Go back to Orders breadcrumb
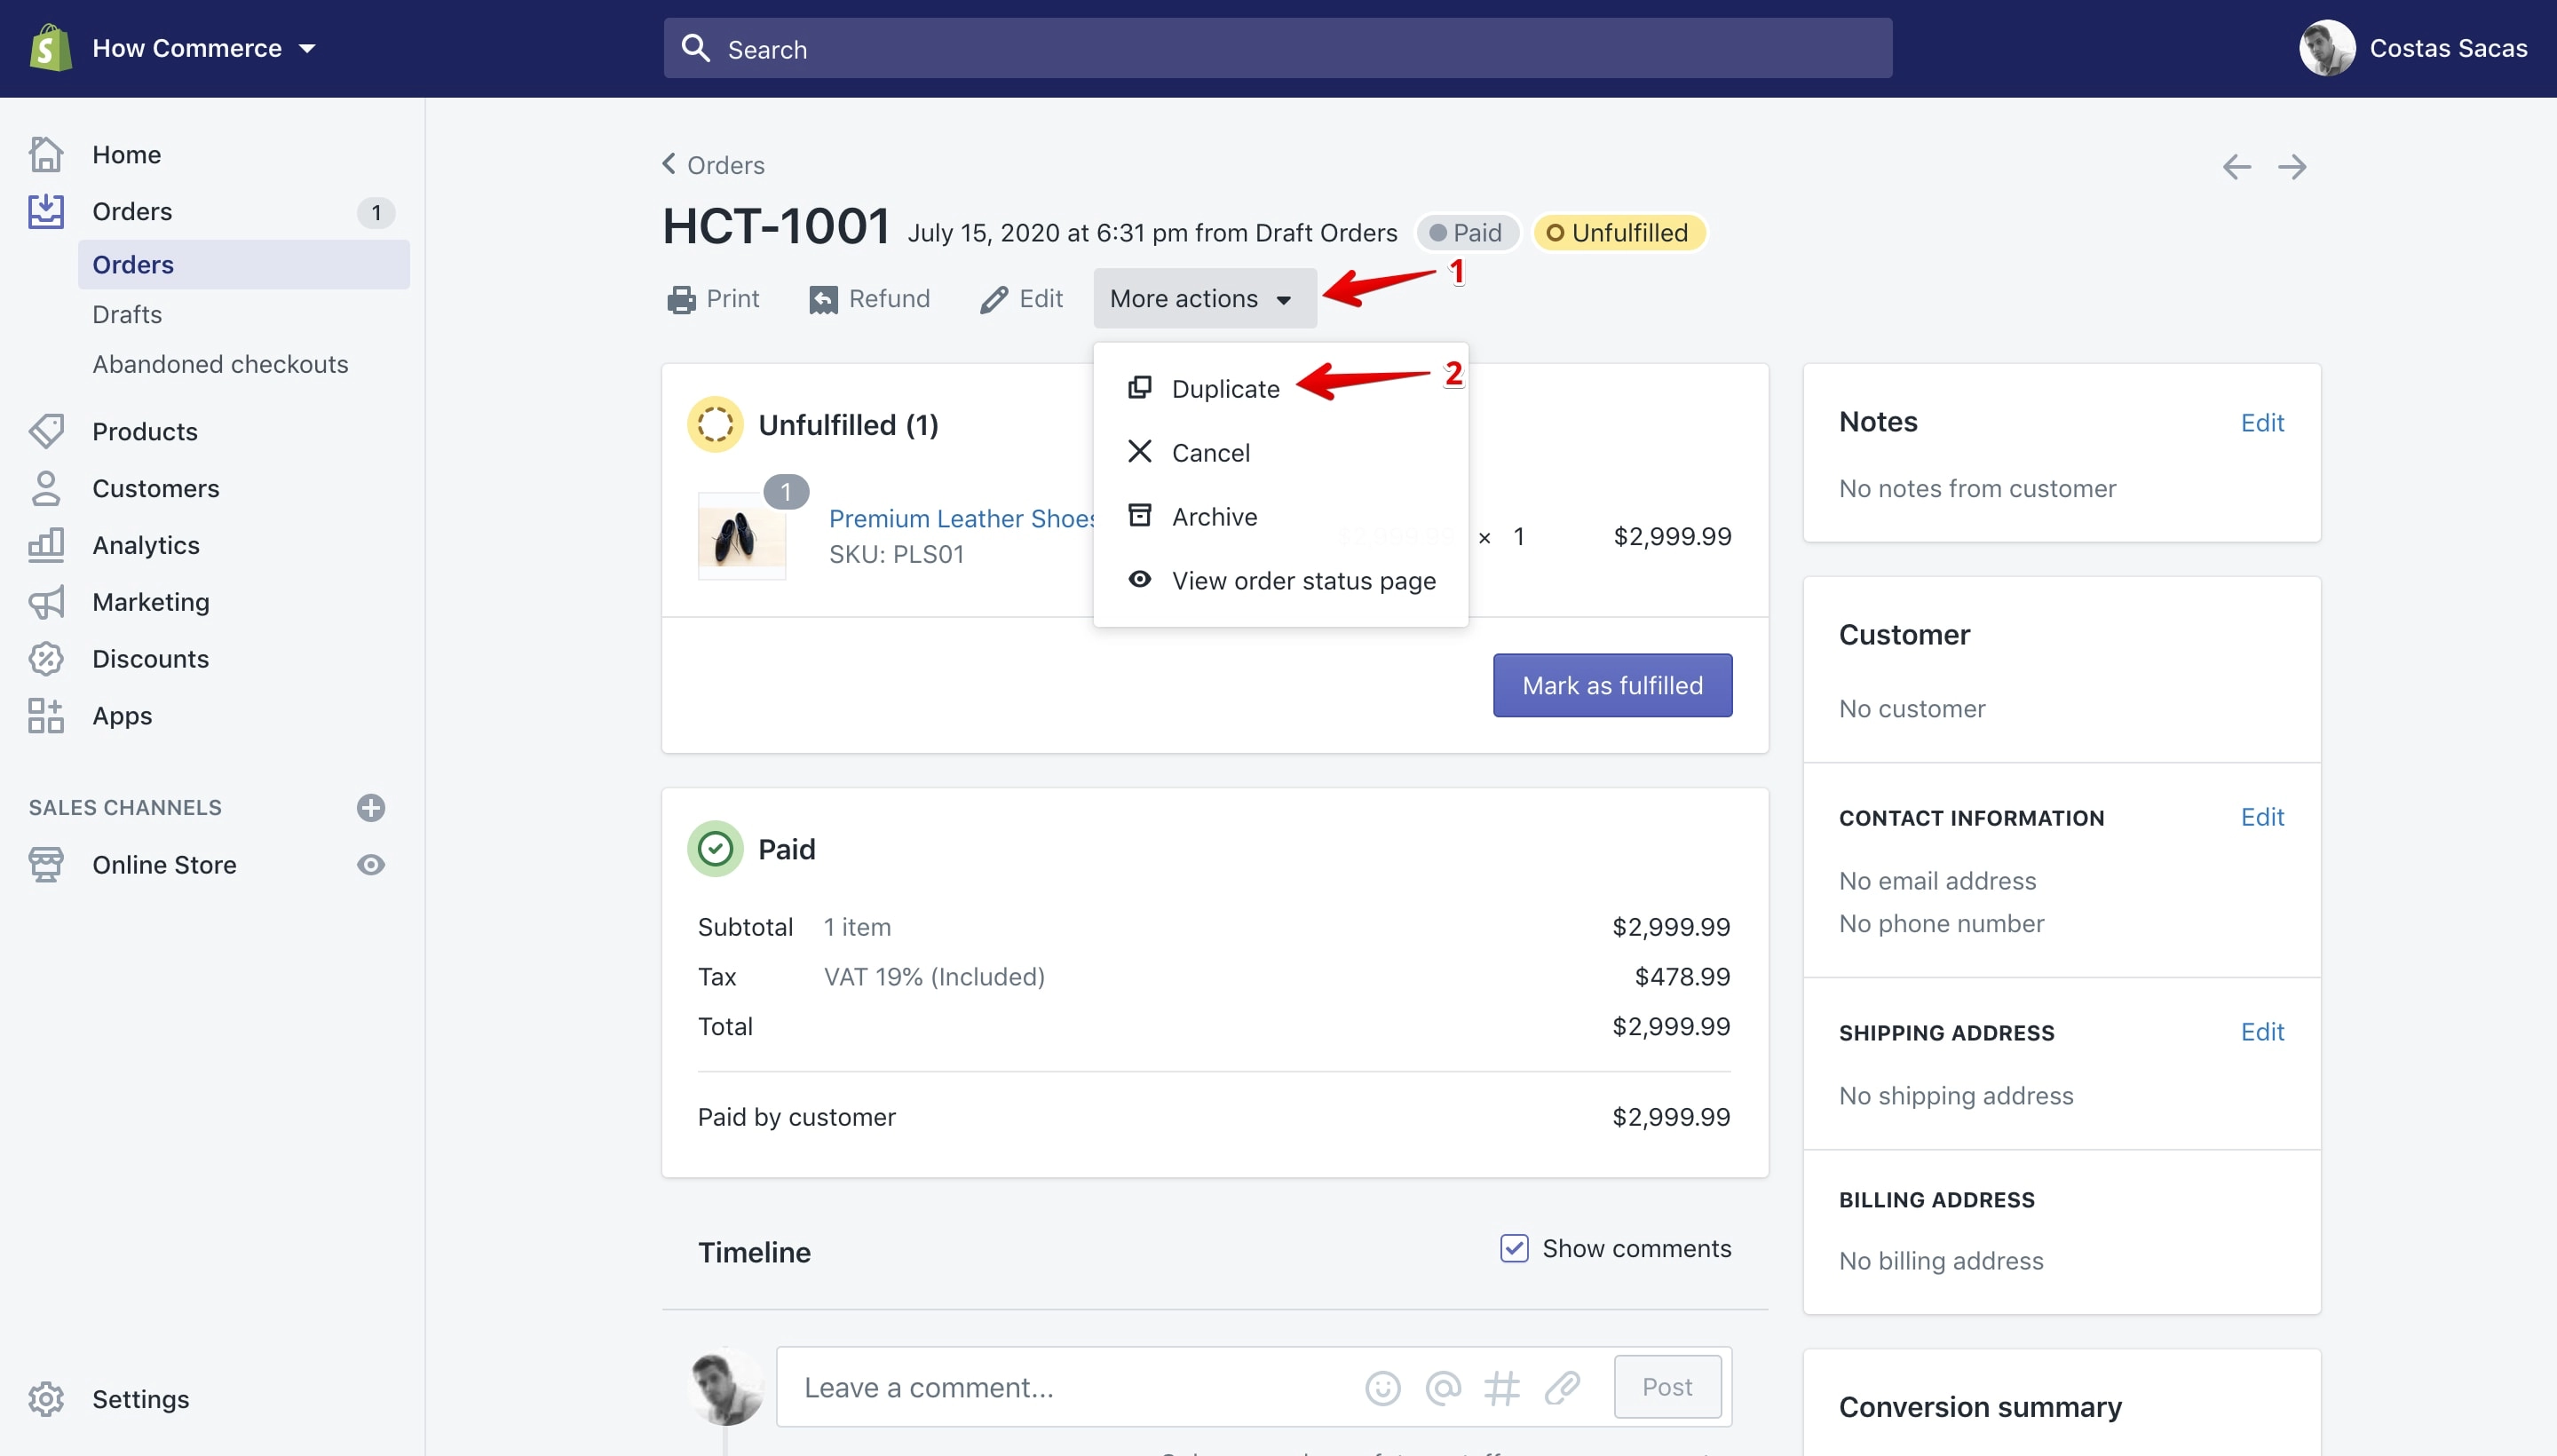This screenshot has height=1456, width=2557. pyautogui.click(x=713, y=164)
